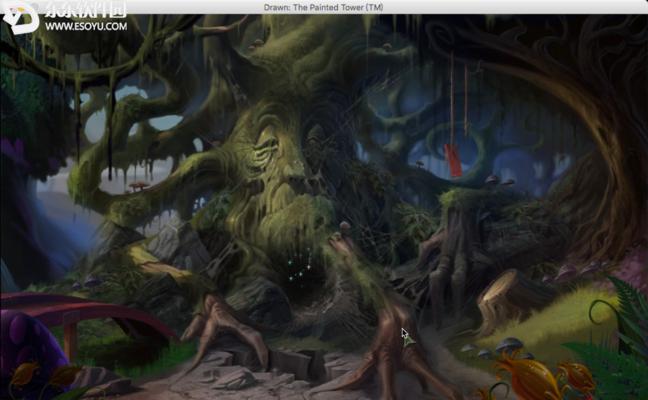The image size is (648, 400).
Task: Click the red swing hanging from the branch
Action: [x=453, y=160]
